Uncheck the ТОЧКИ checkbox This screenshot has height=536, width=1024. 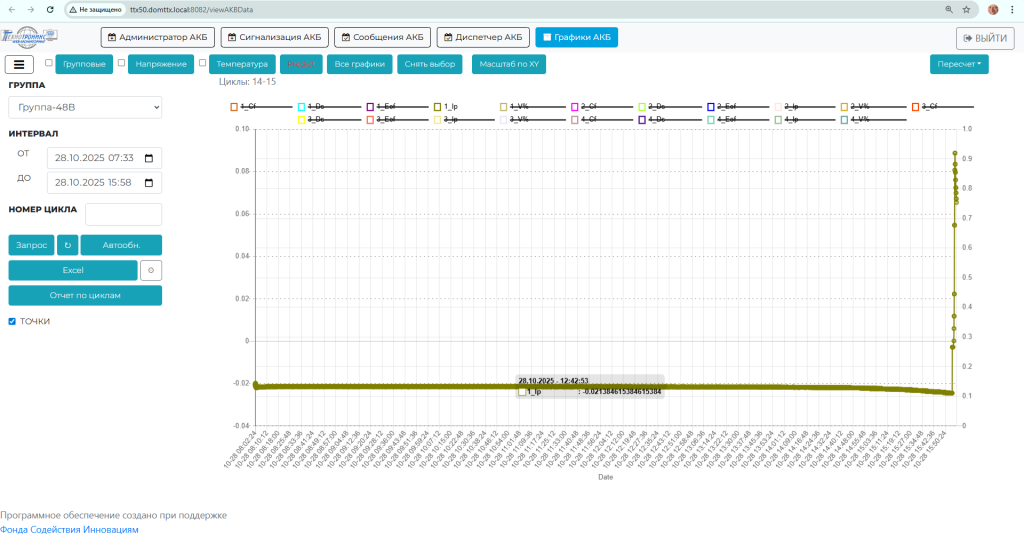click(x=12, y=321)
